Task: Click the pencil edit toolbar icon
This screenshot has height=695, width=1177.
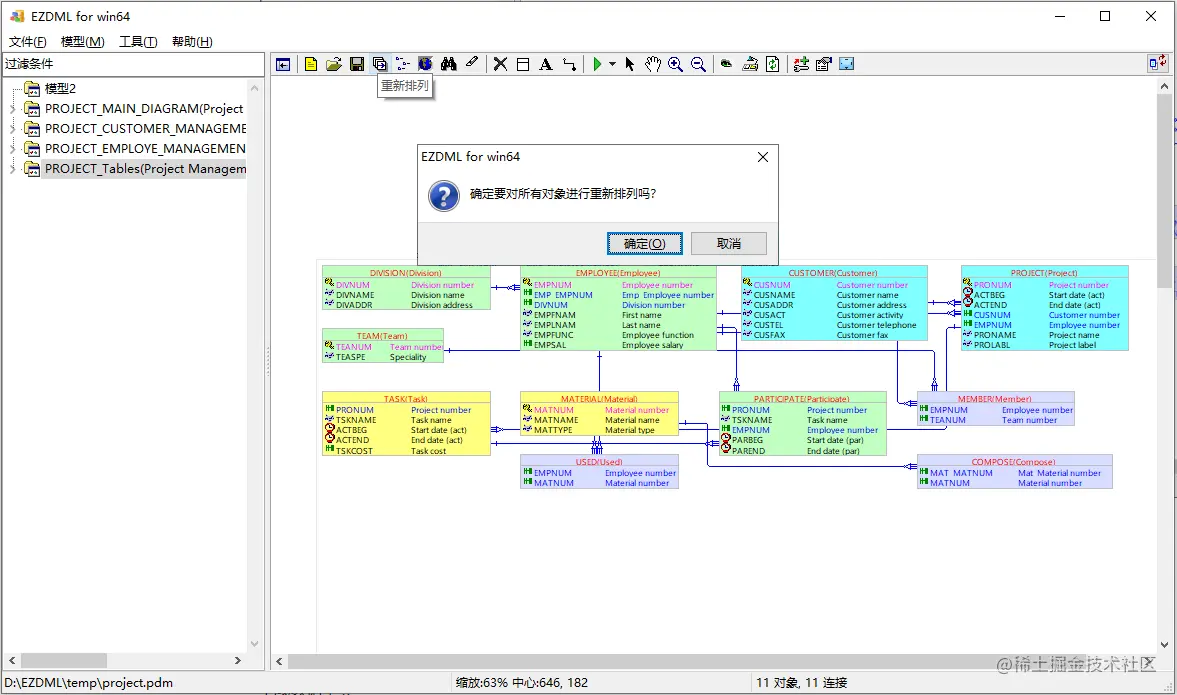Action: (x=471, y=63)
